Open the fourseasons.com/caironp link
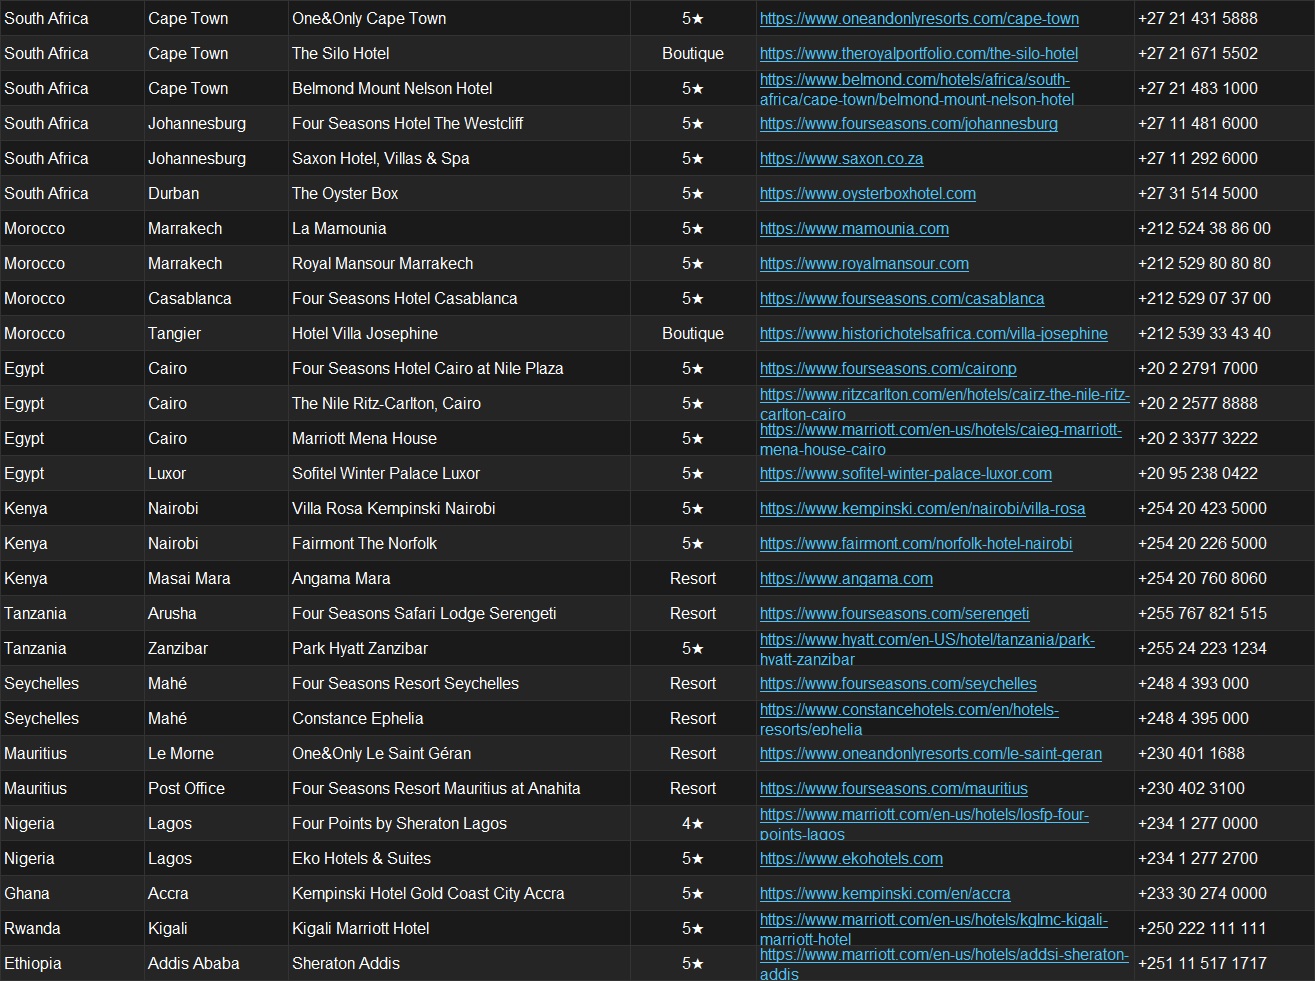Viewport: 1315px width, 981px height. click(888, 368)
